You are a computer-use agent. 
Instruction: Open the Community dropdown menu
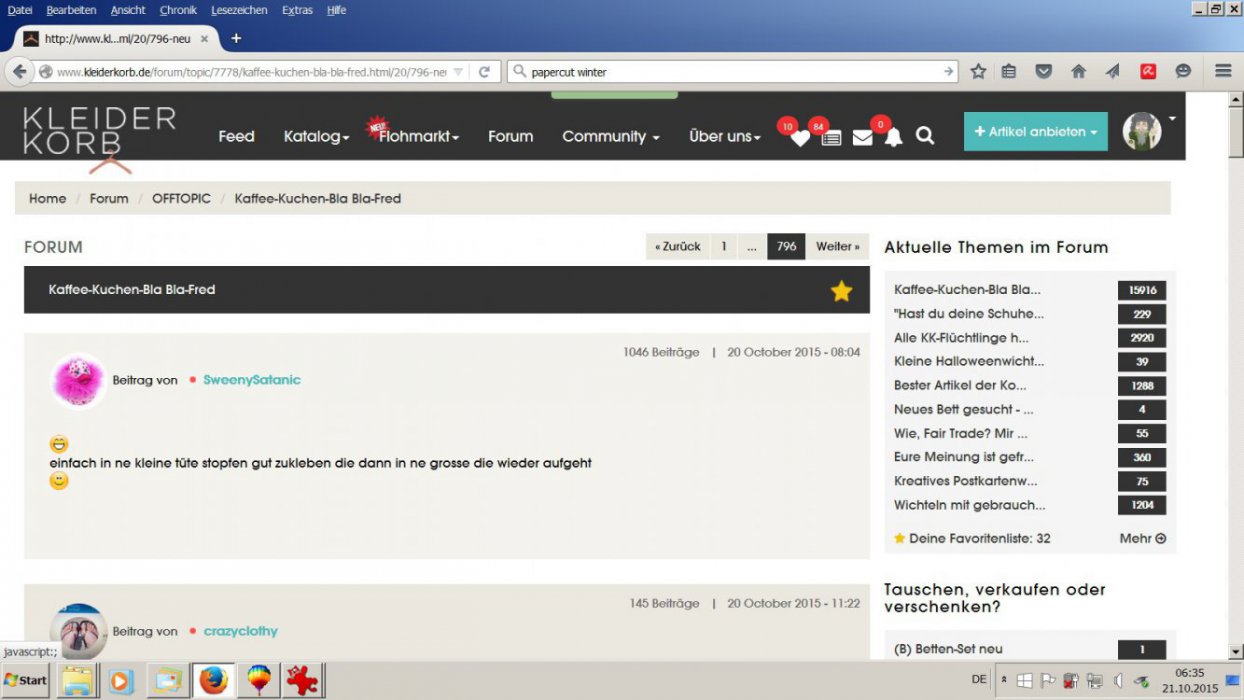click(x=610, y=137)
